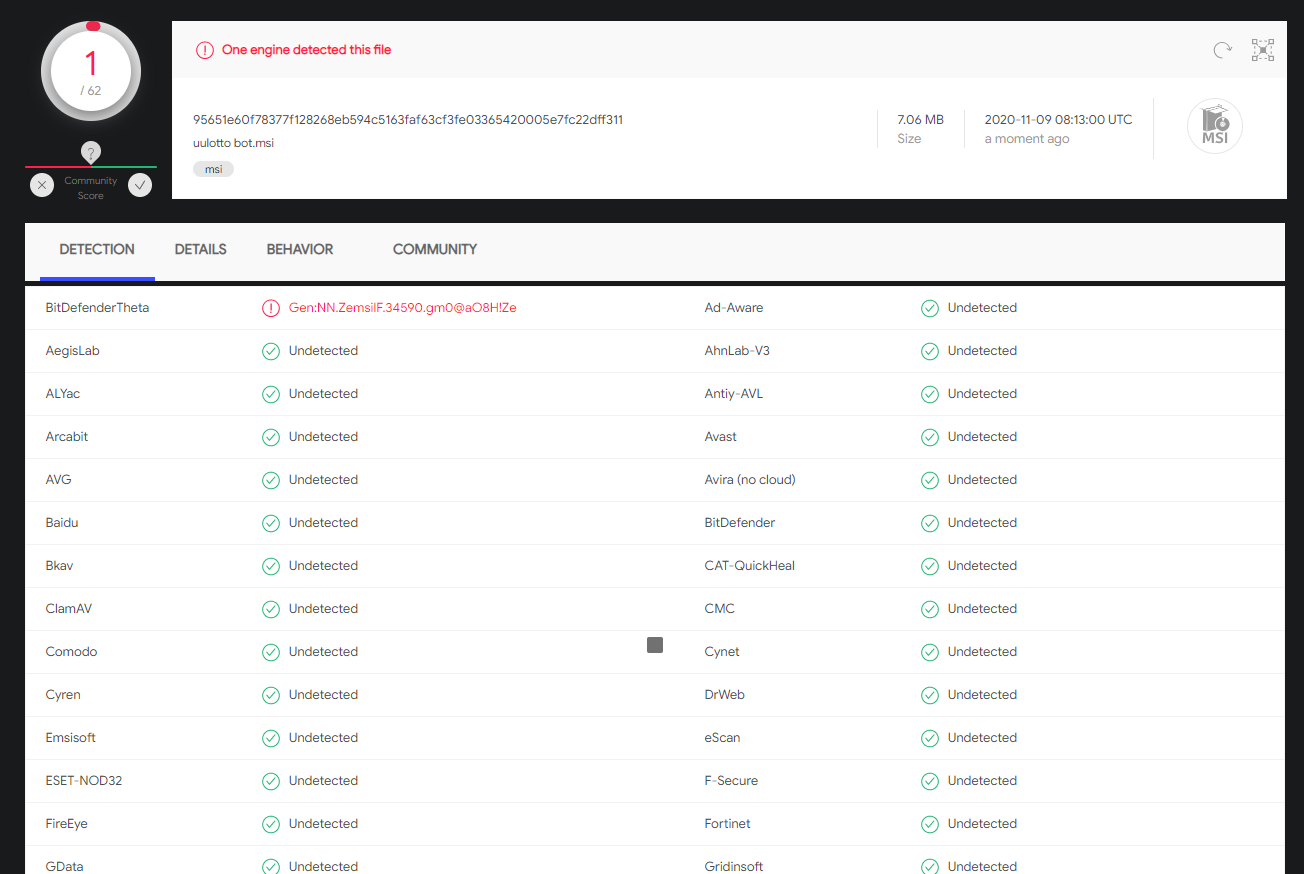Click the ClamAV undetected check icon
The width and height of the screenshot is (1304, 874).
click(270, 609)
